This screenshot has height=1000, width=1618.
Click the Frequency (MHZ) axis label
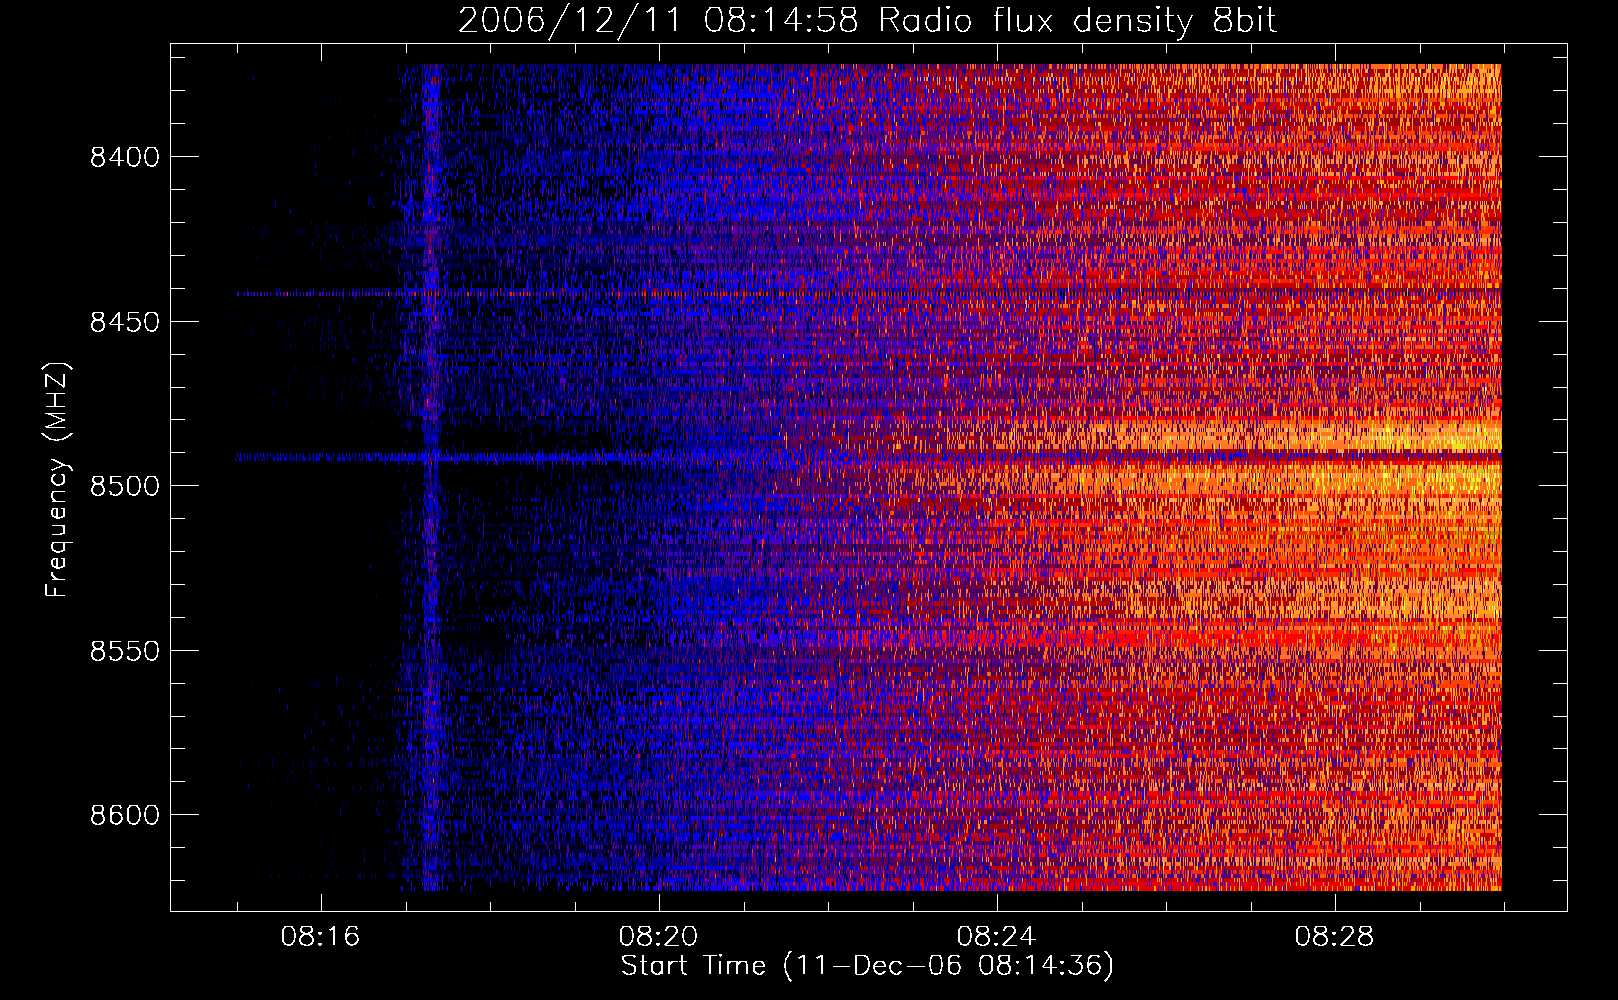pos(58,480)
